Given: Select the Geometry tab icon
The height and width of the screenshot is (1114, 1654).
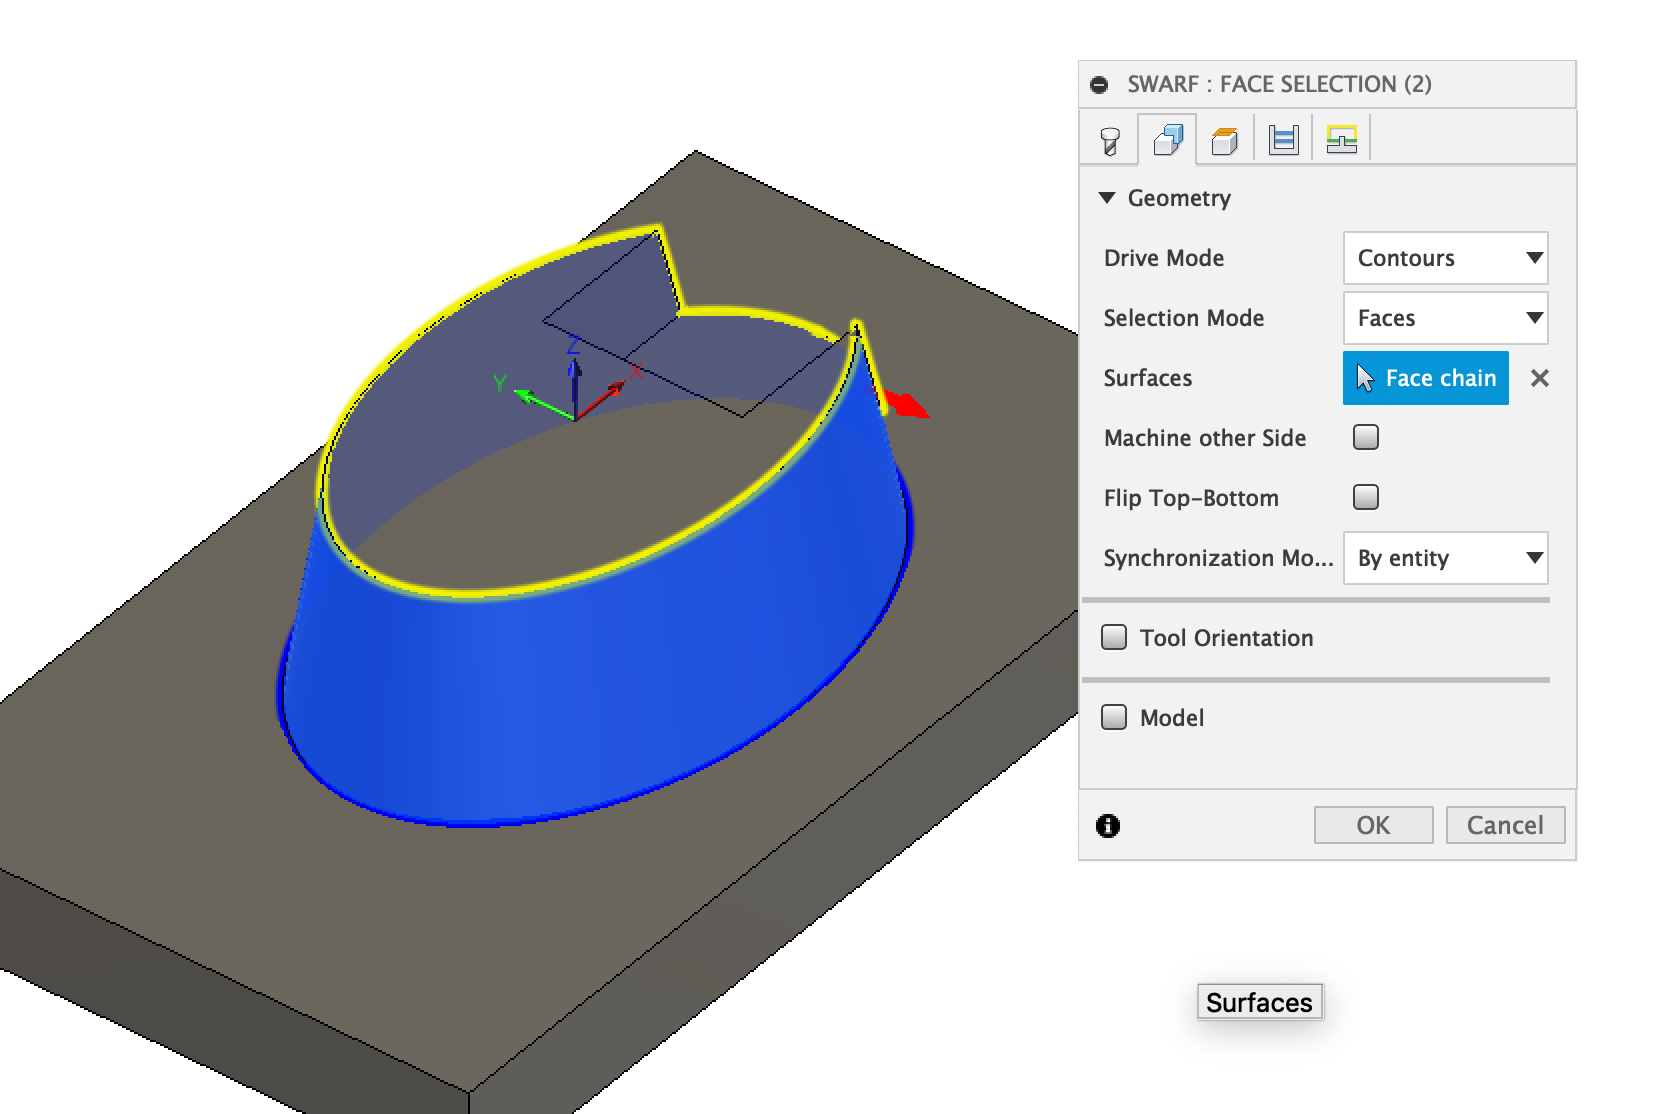Looking at the screenshot, I should coord(1167,138).
